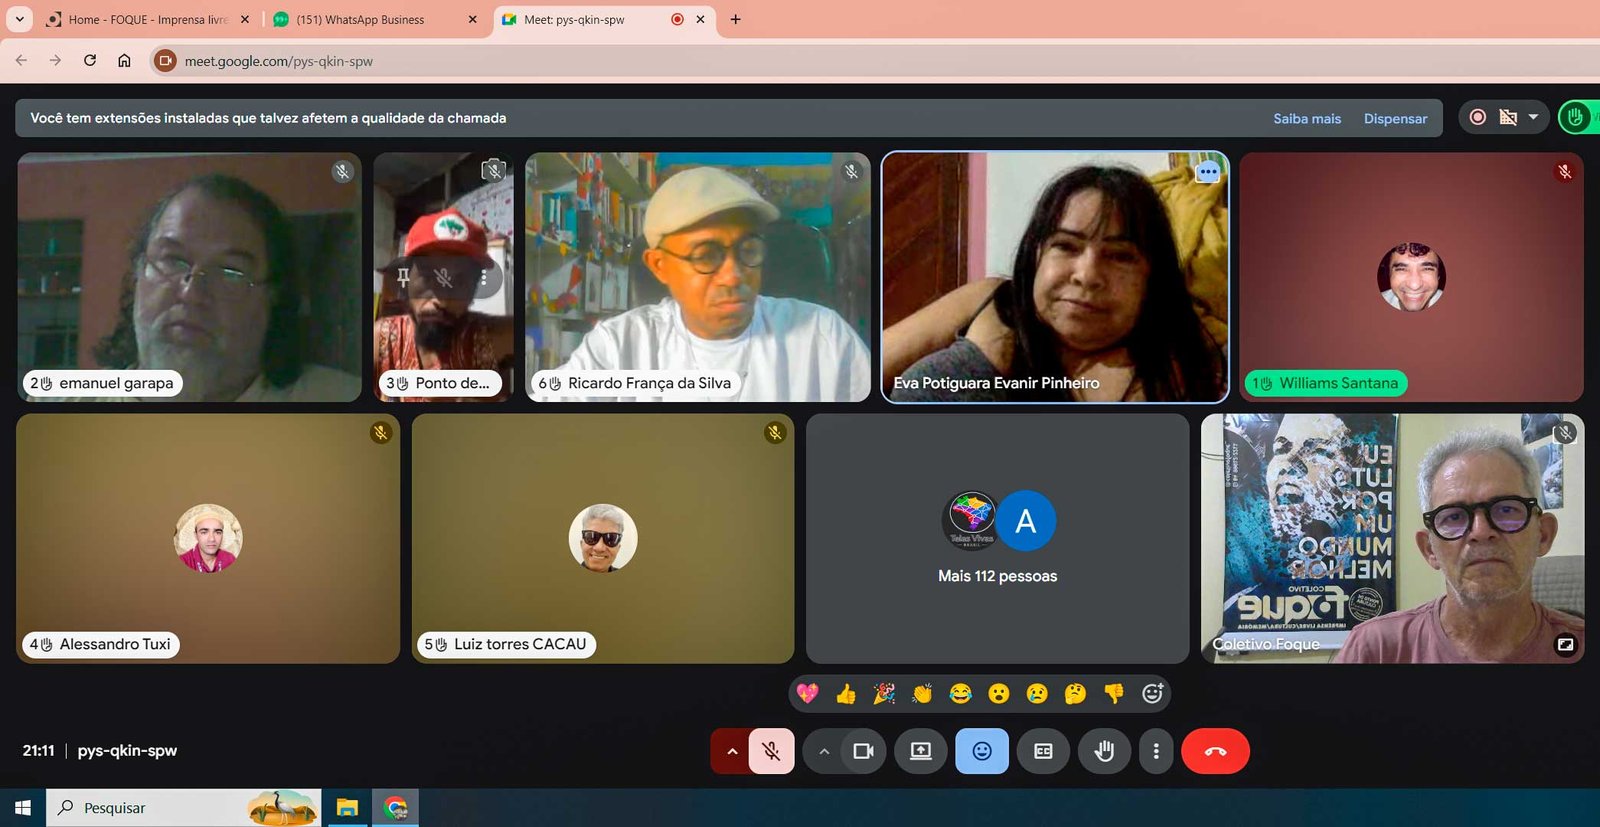Expand audio settings arrow beside microphone

(x=732, y=751)
